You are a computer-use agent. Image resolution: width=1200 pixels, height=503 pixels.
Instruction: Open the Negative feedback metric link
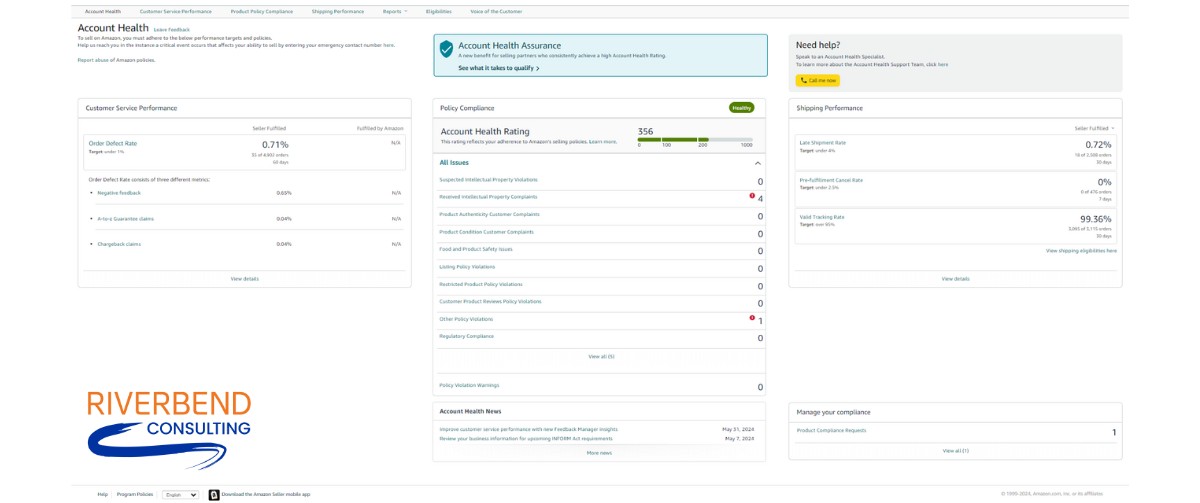pyautogui.click(x=119, y=192)
